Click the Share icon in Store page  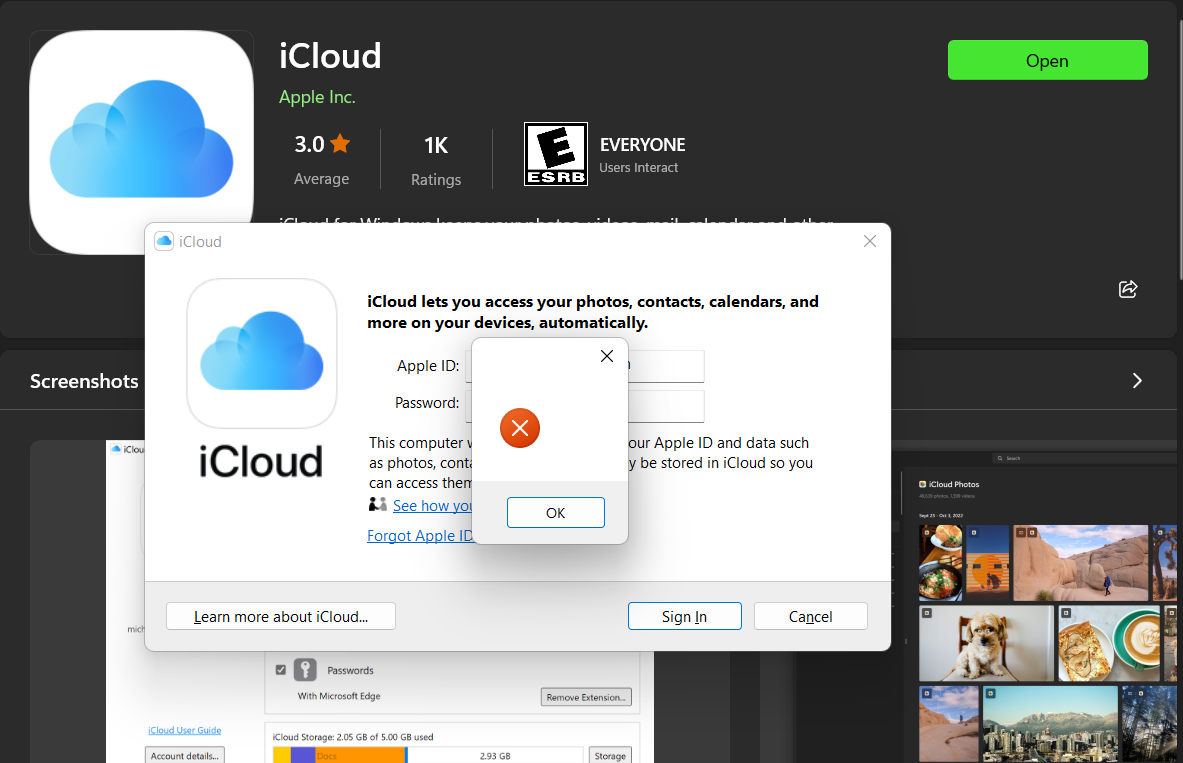click(1128, 289)
